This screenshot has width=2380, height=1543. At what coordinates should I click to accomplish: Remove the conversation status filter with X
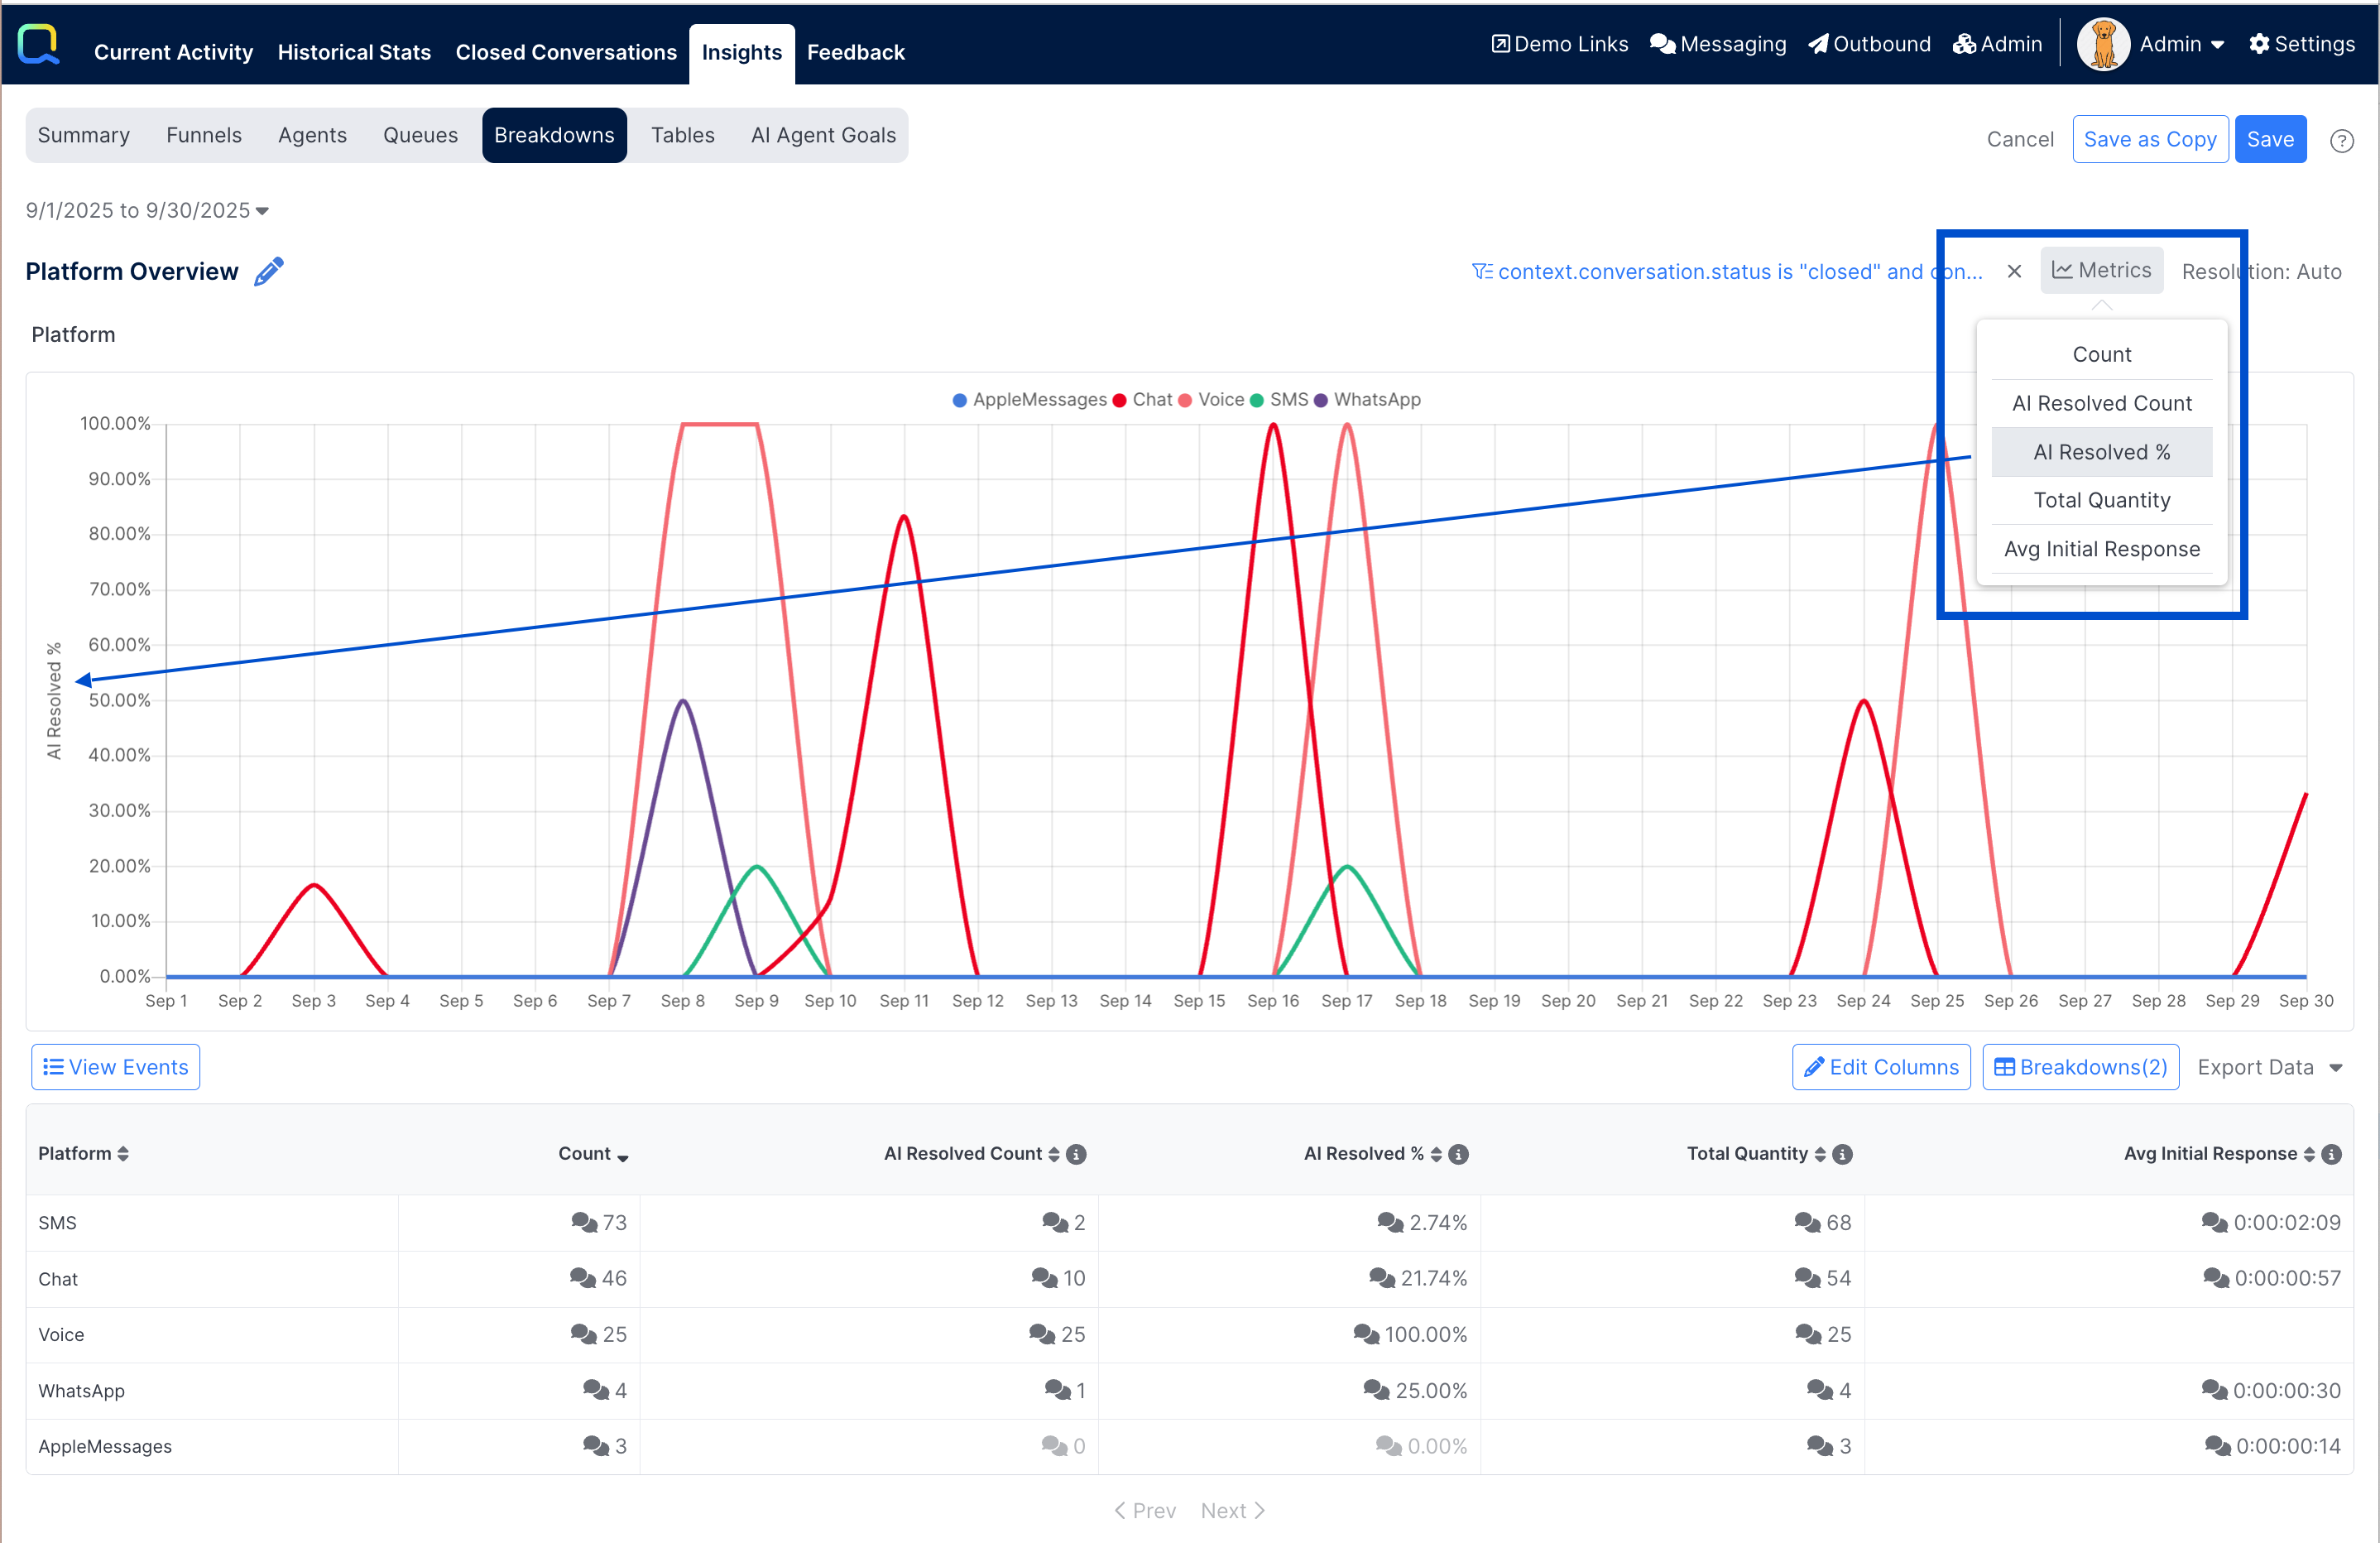click(x=2014, y=271)
